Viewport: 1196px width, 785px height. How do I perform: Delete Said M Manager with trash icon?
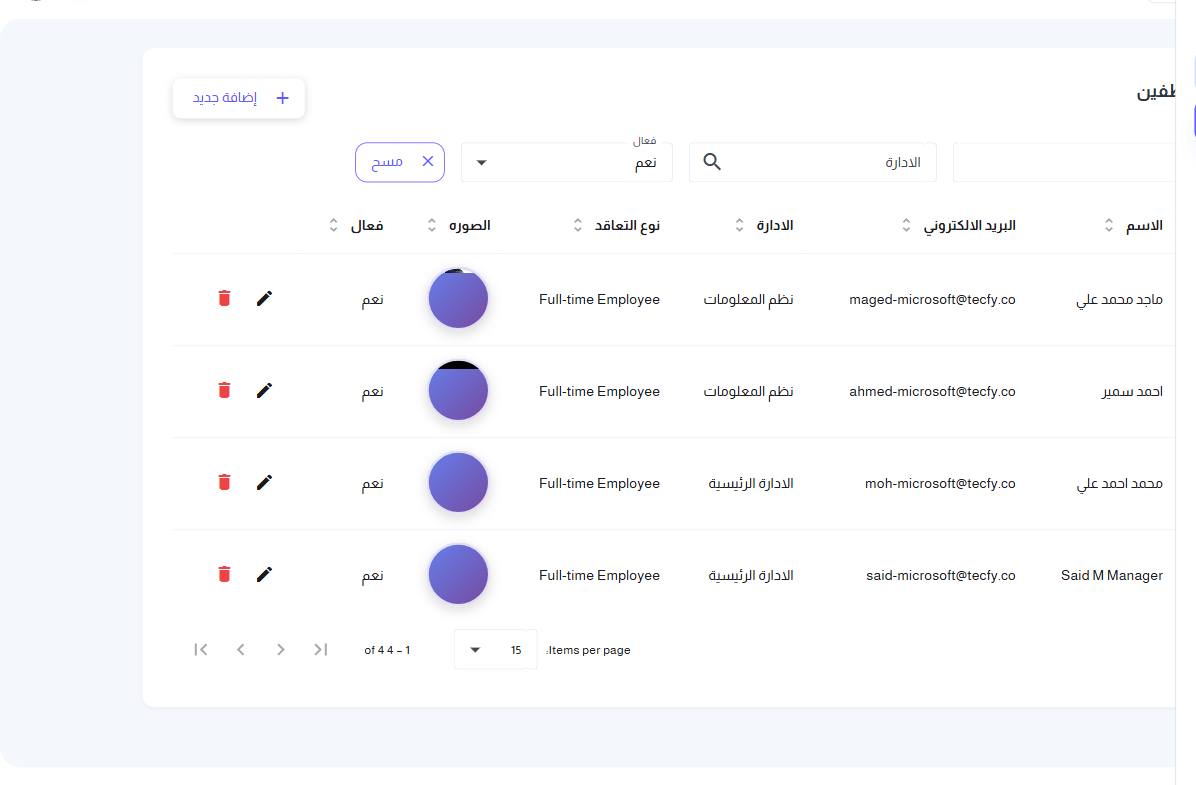pyautogui.click(x=224, y=574)
